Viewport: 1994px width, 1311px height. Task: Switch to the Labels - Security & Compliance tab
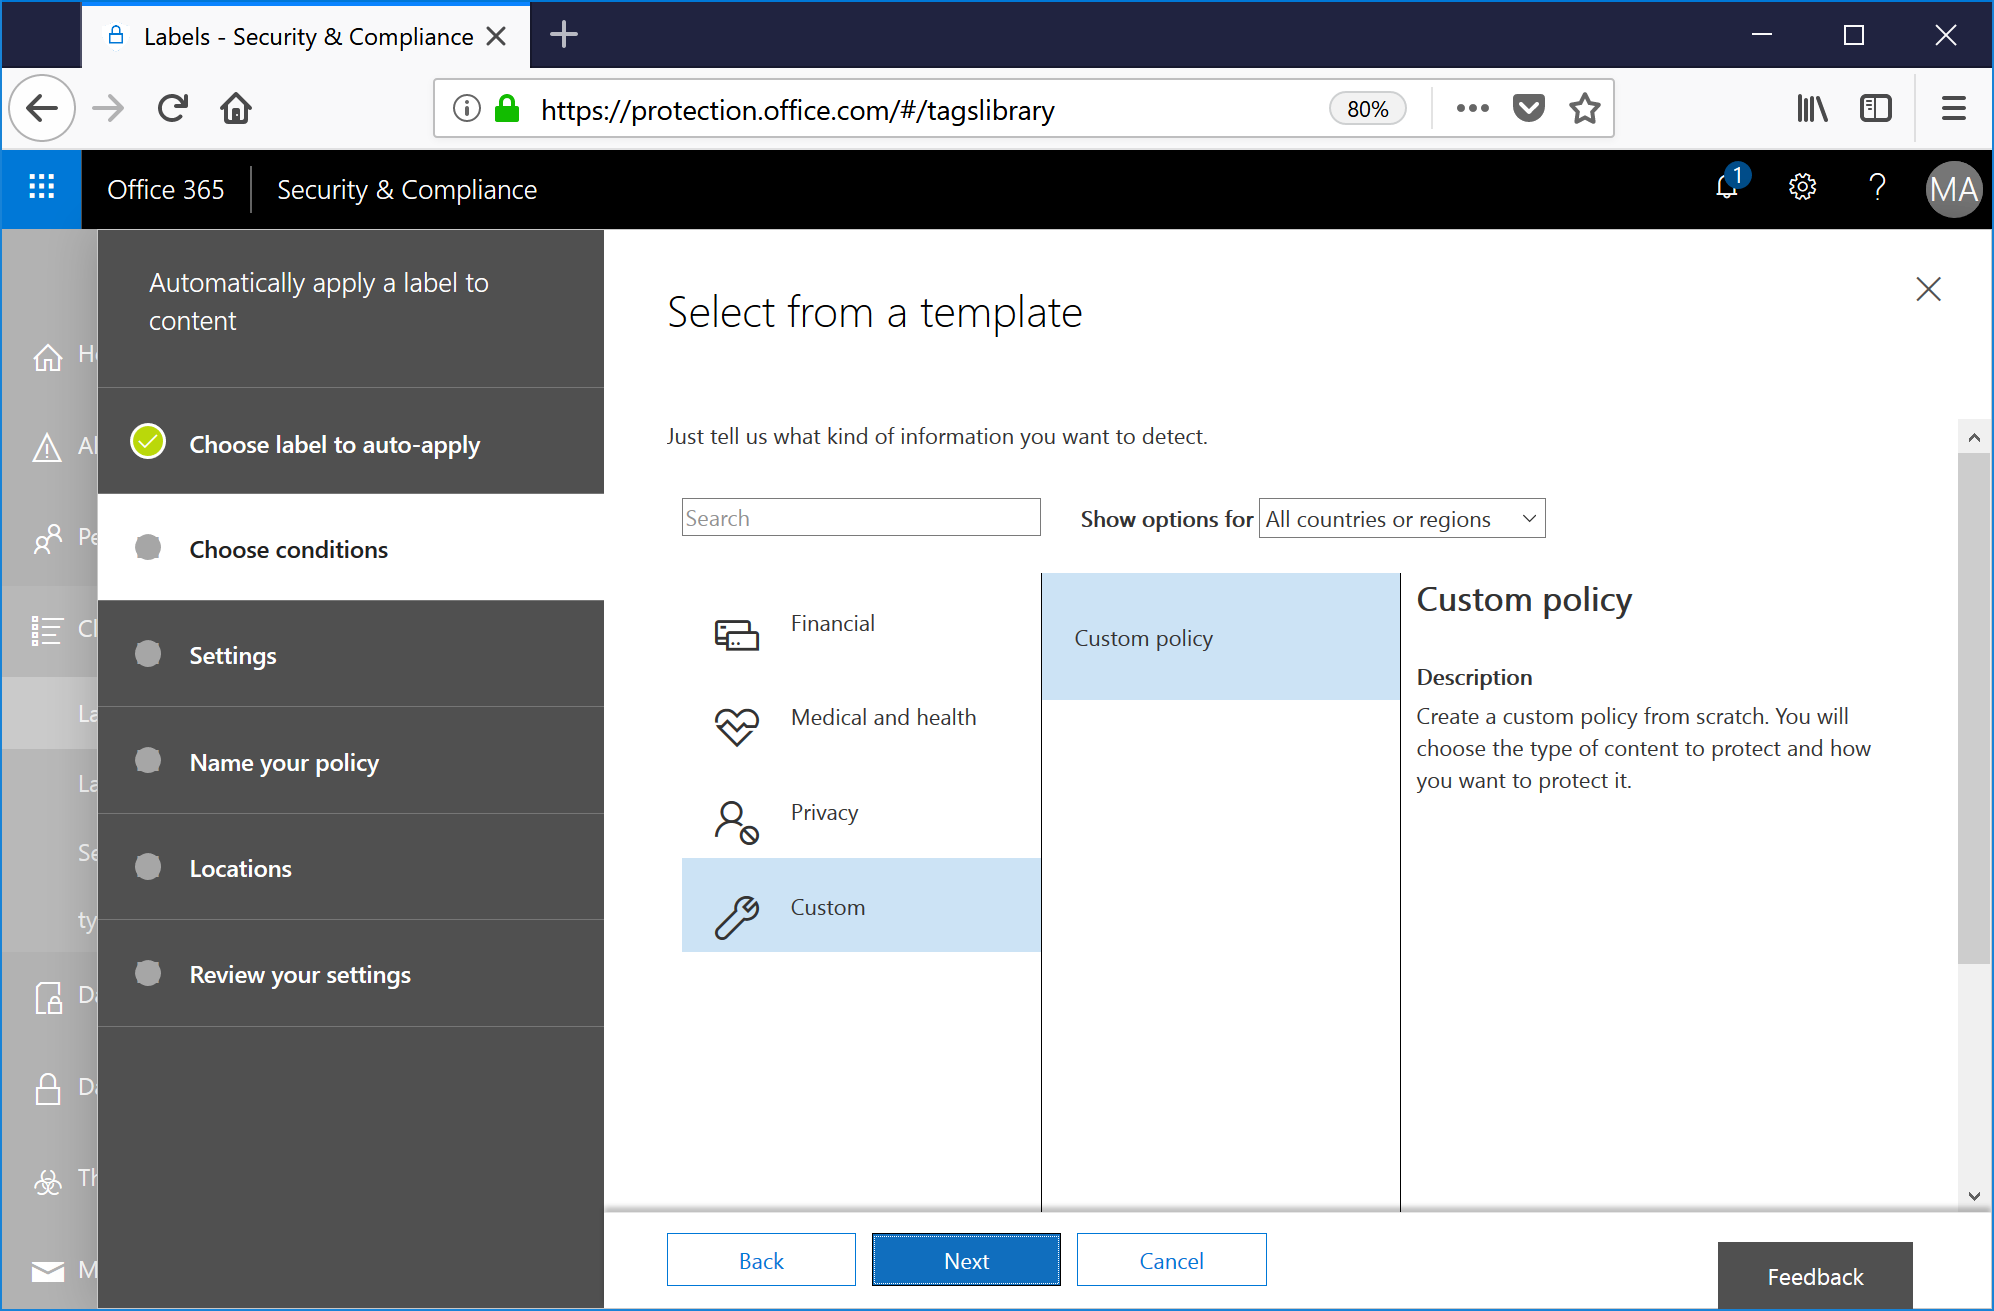[300, 36]
